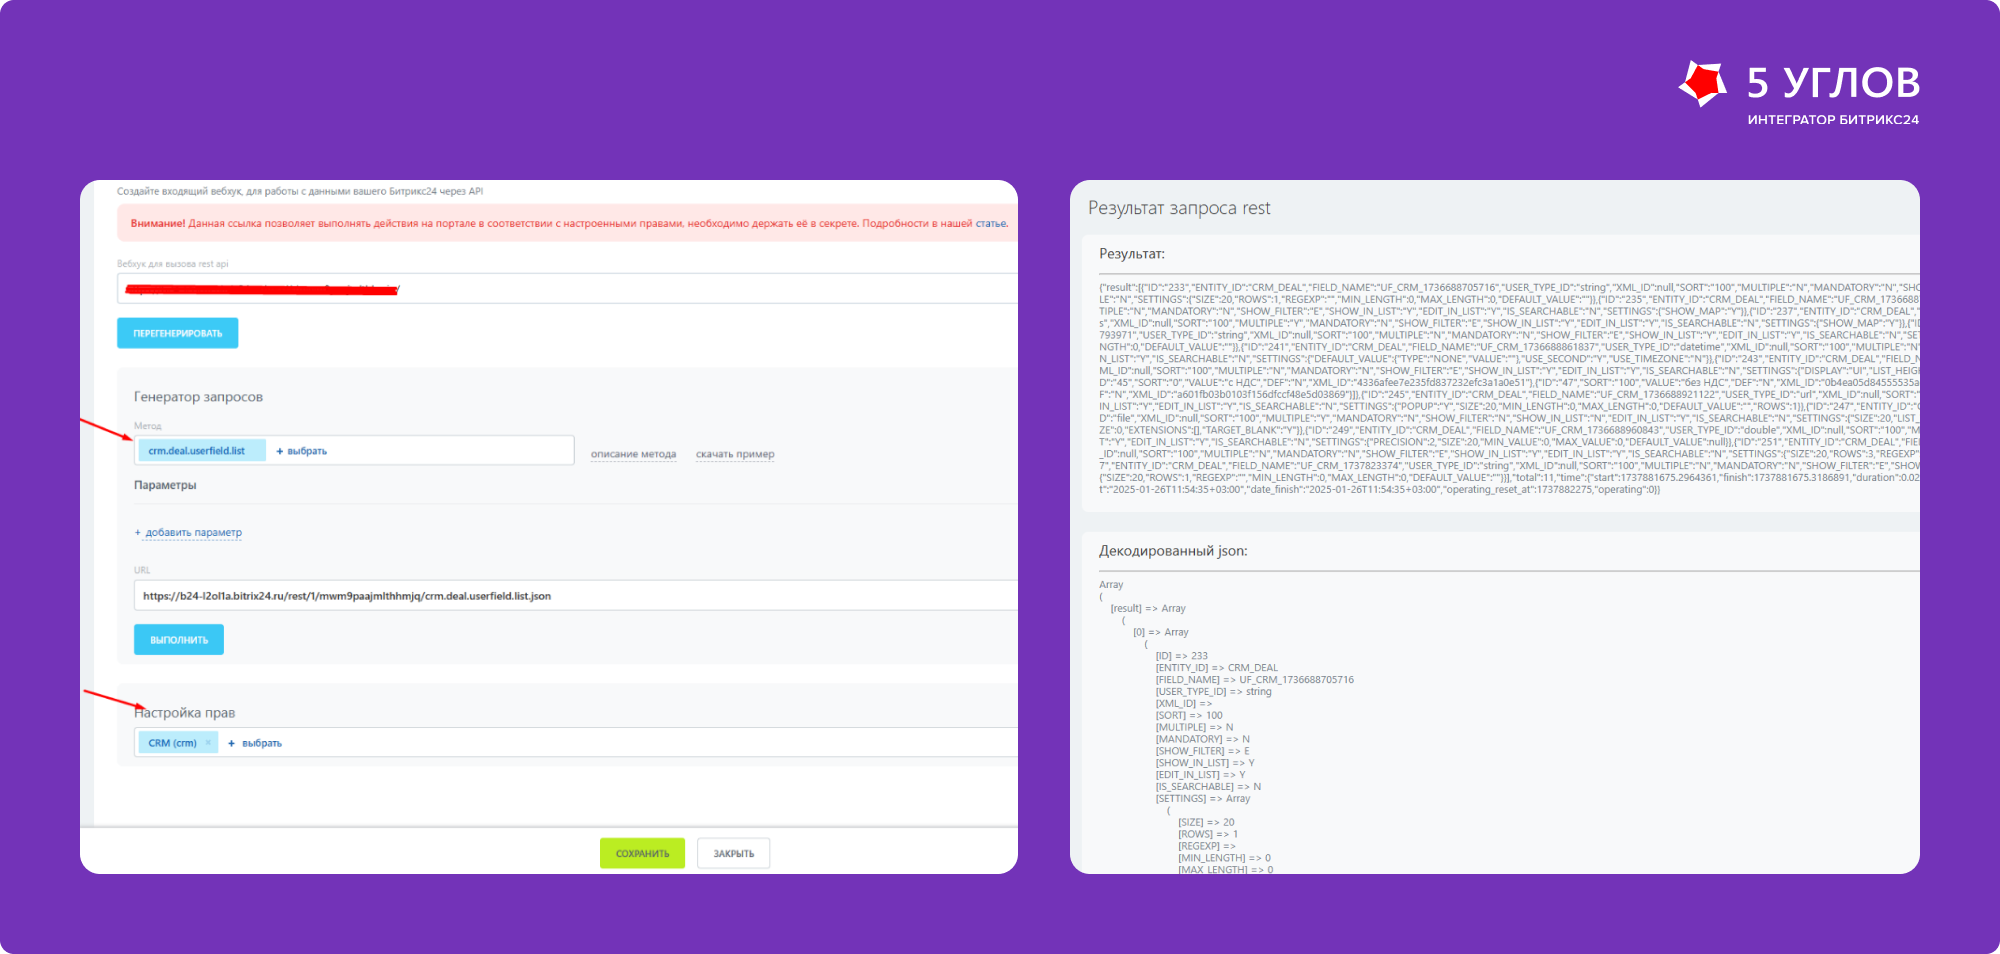Screen dimensions: 2000x954
Task: Click '[FIELD_NAME] => UF_CRM_1736688705716' line
Action: tap(1255, 680)
